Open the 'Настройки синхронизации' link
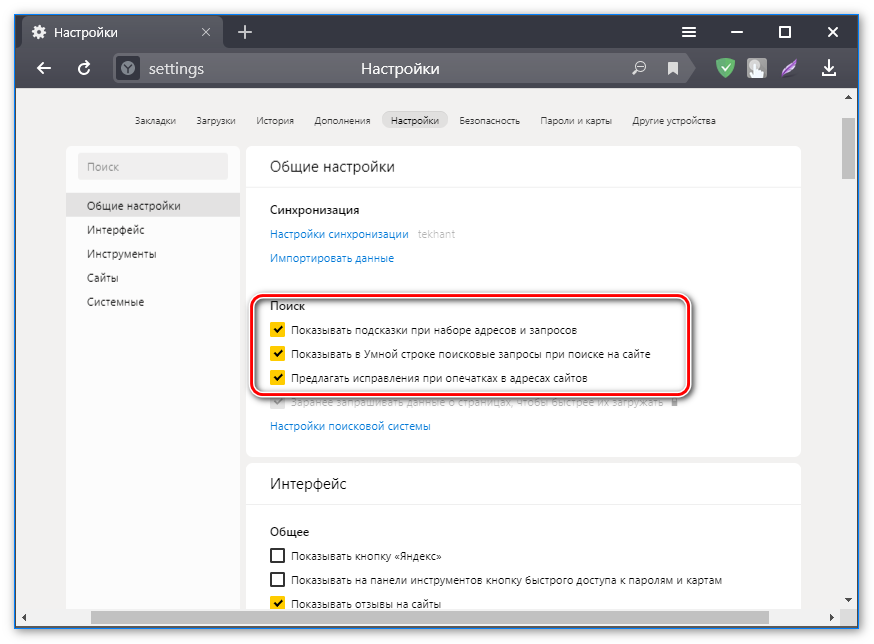874x644 pixels. pyautogui.click(x=339, y=234)
